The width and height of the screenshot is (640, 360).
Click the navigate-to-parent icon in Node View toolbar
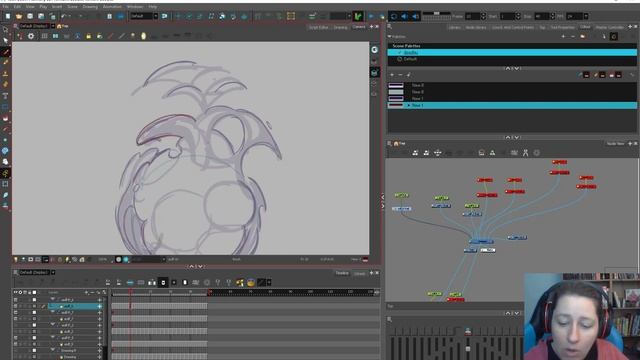438,153
